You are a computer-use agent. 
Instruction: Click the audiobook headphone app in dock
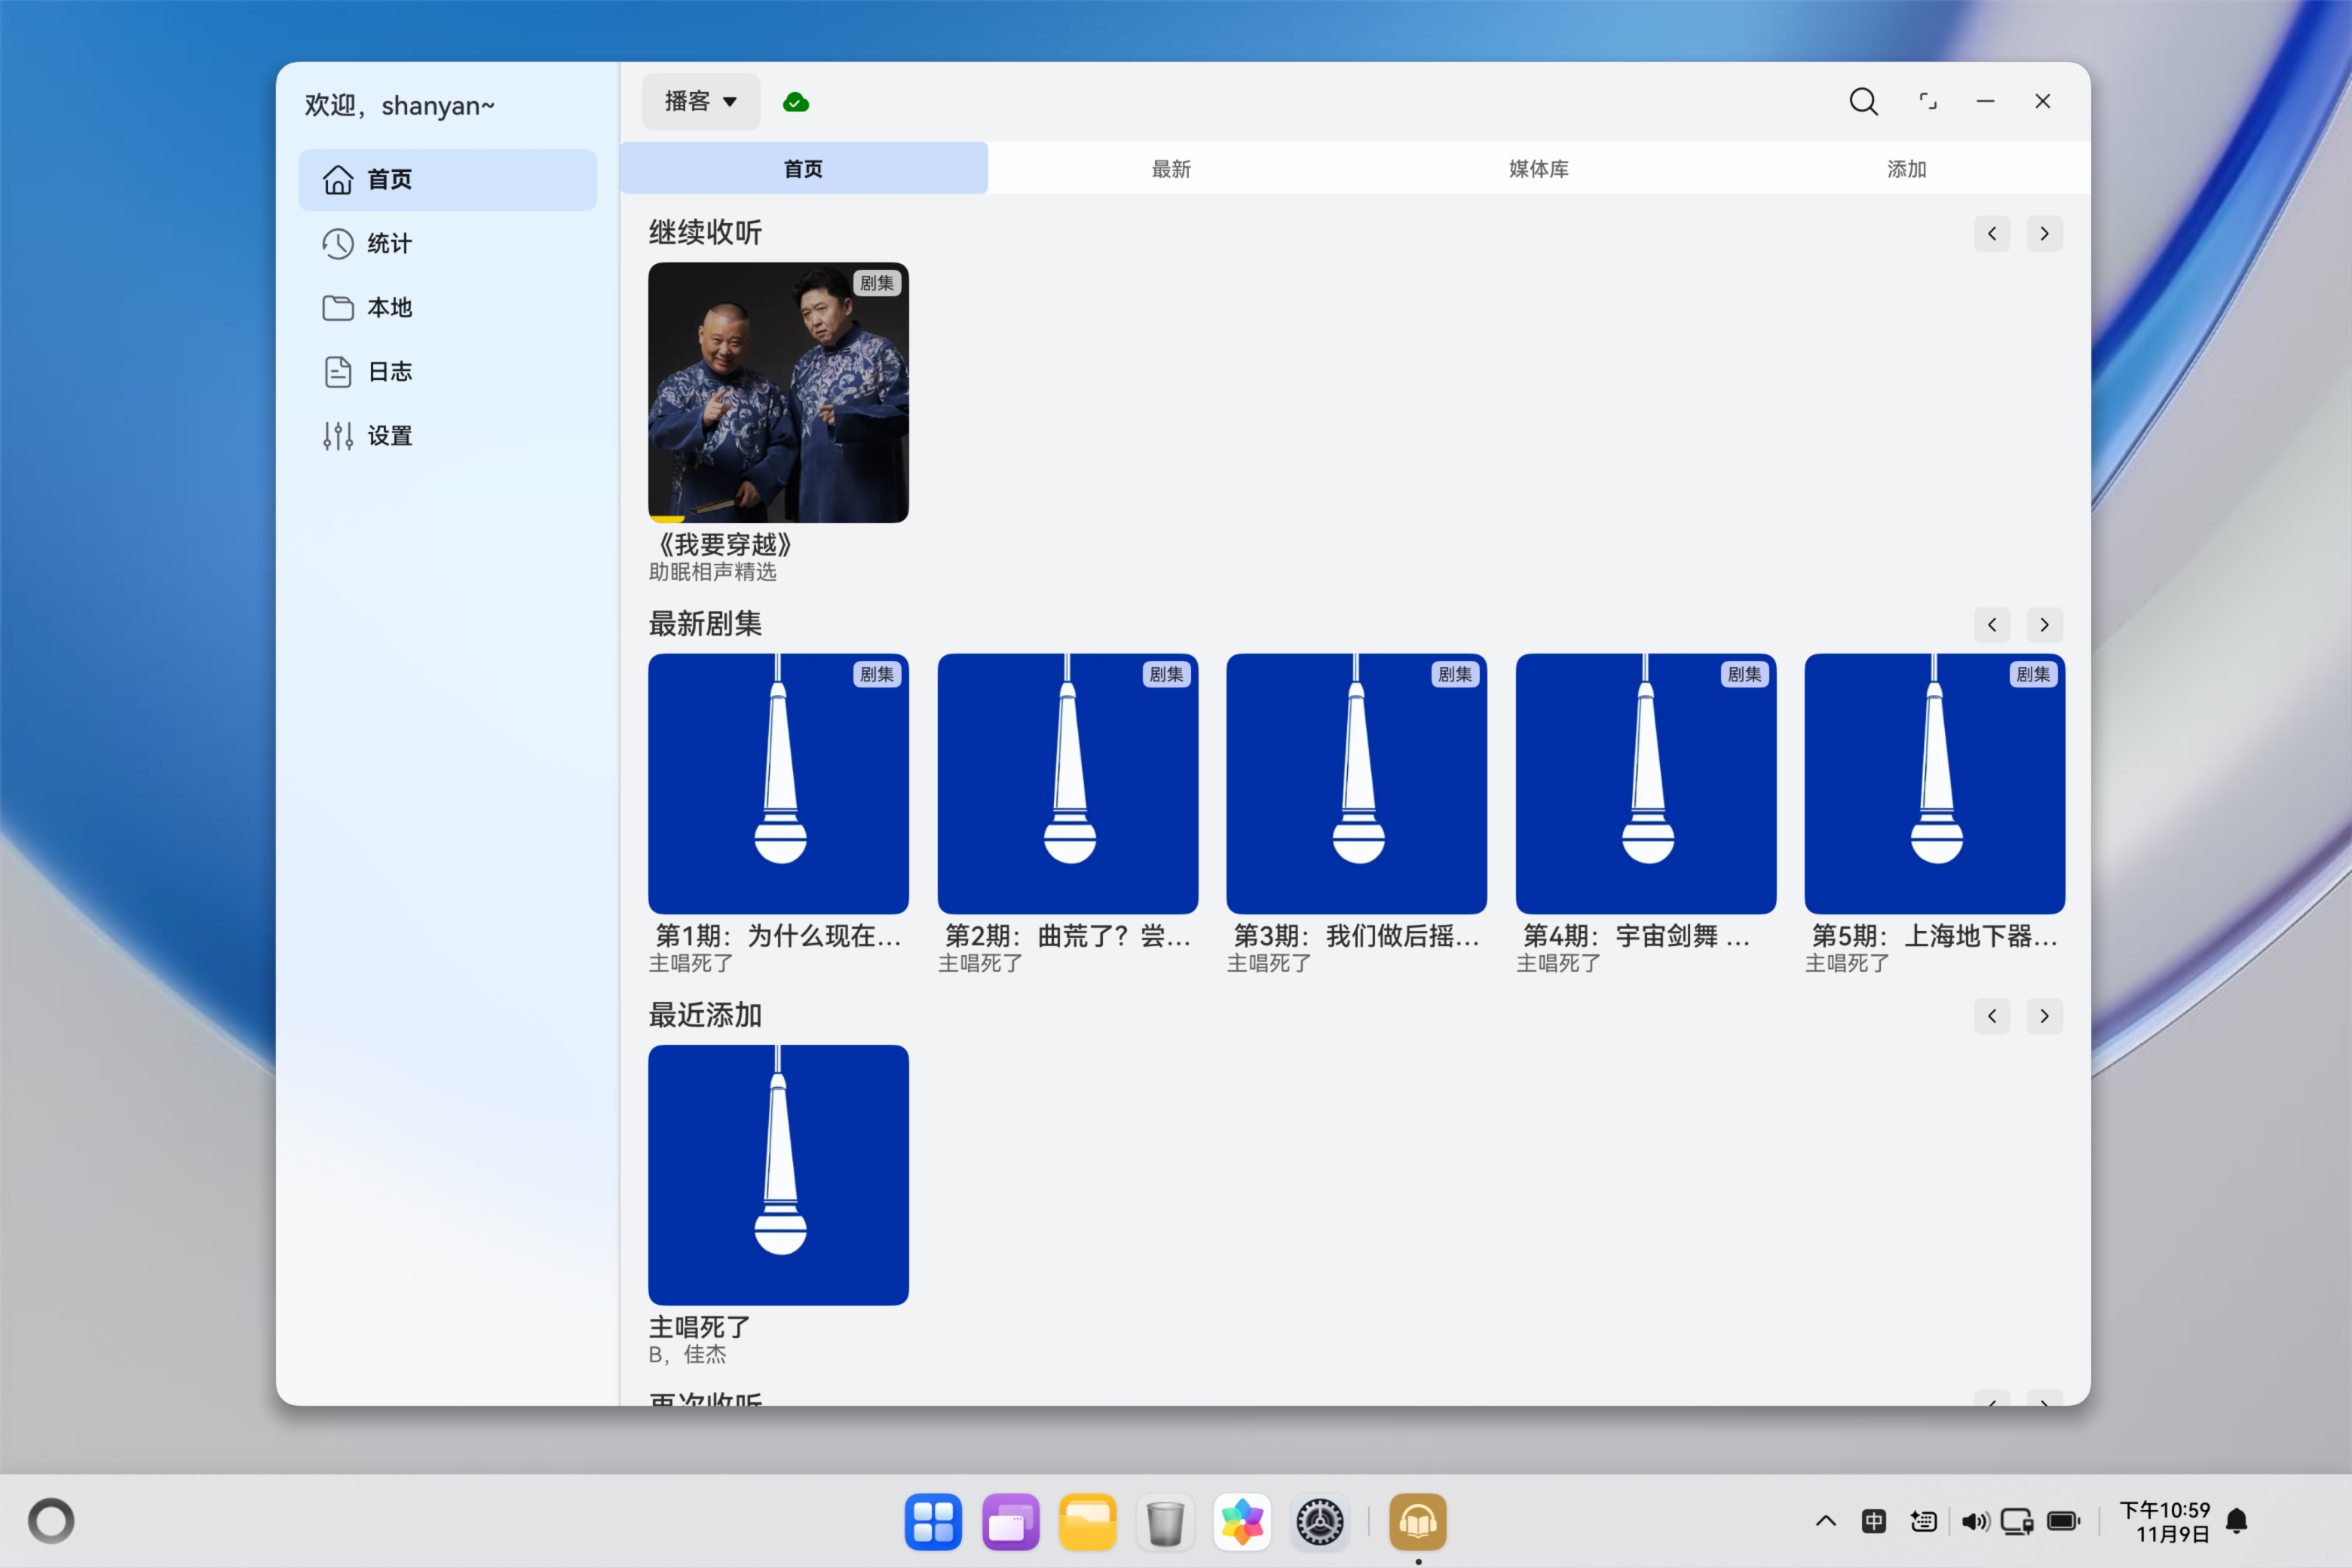pos(1418,1522)
